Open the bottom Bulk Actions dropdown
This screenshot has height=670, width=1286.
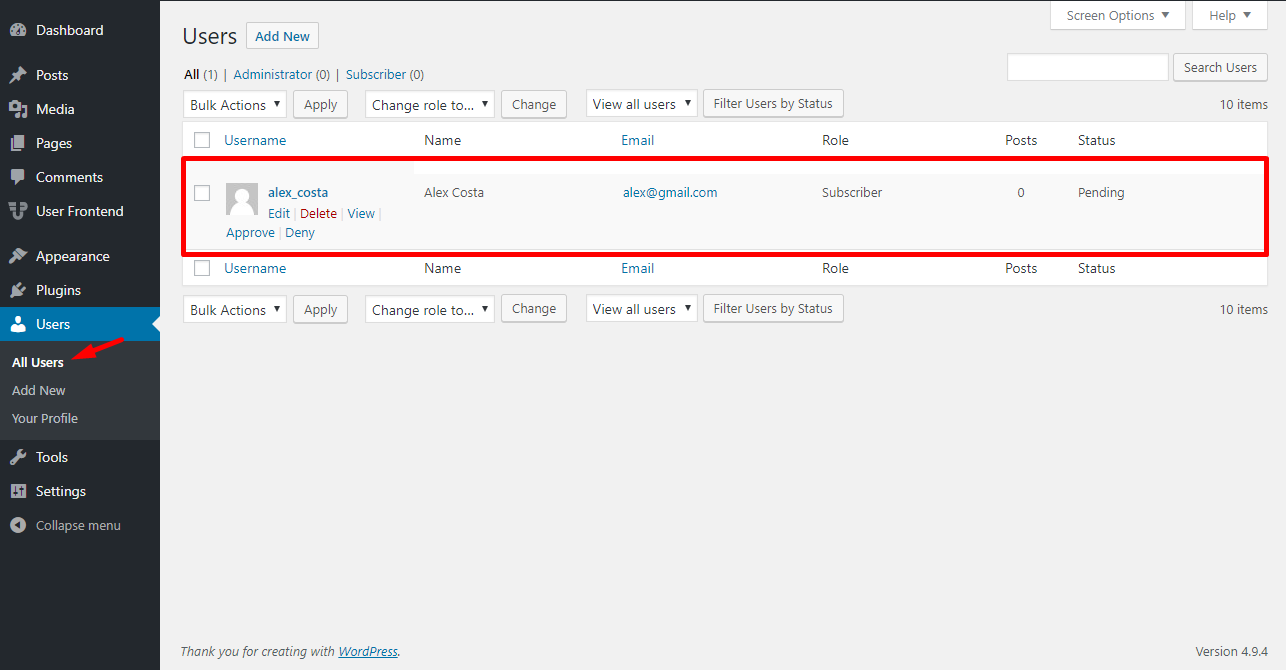click(x=235, y=309)
